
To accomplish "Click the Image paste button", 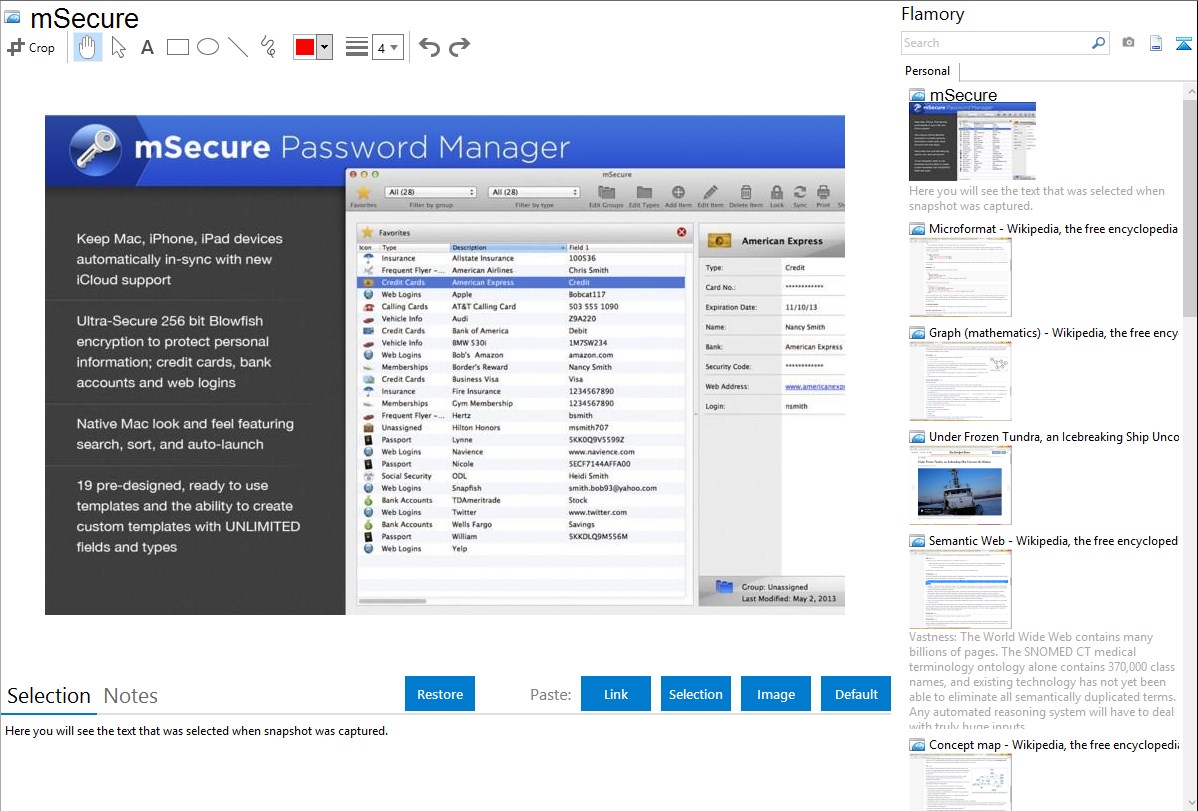I will (775, 694).
